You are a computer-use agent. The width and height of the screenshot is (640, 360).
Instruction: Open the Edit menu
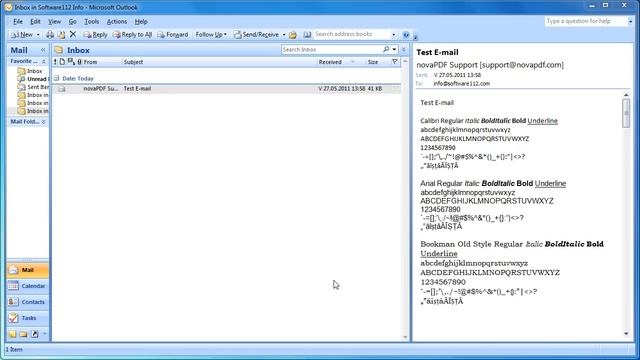(x=35, y=21)
